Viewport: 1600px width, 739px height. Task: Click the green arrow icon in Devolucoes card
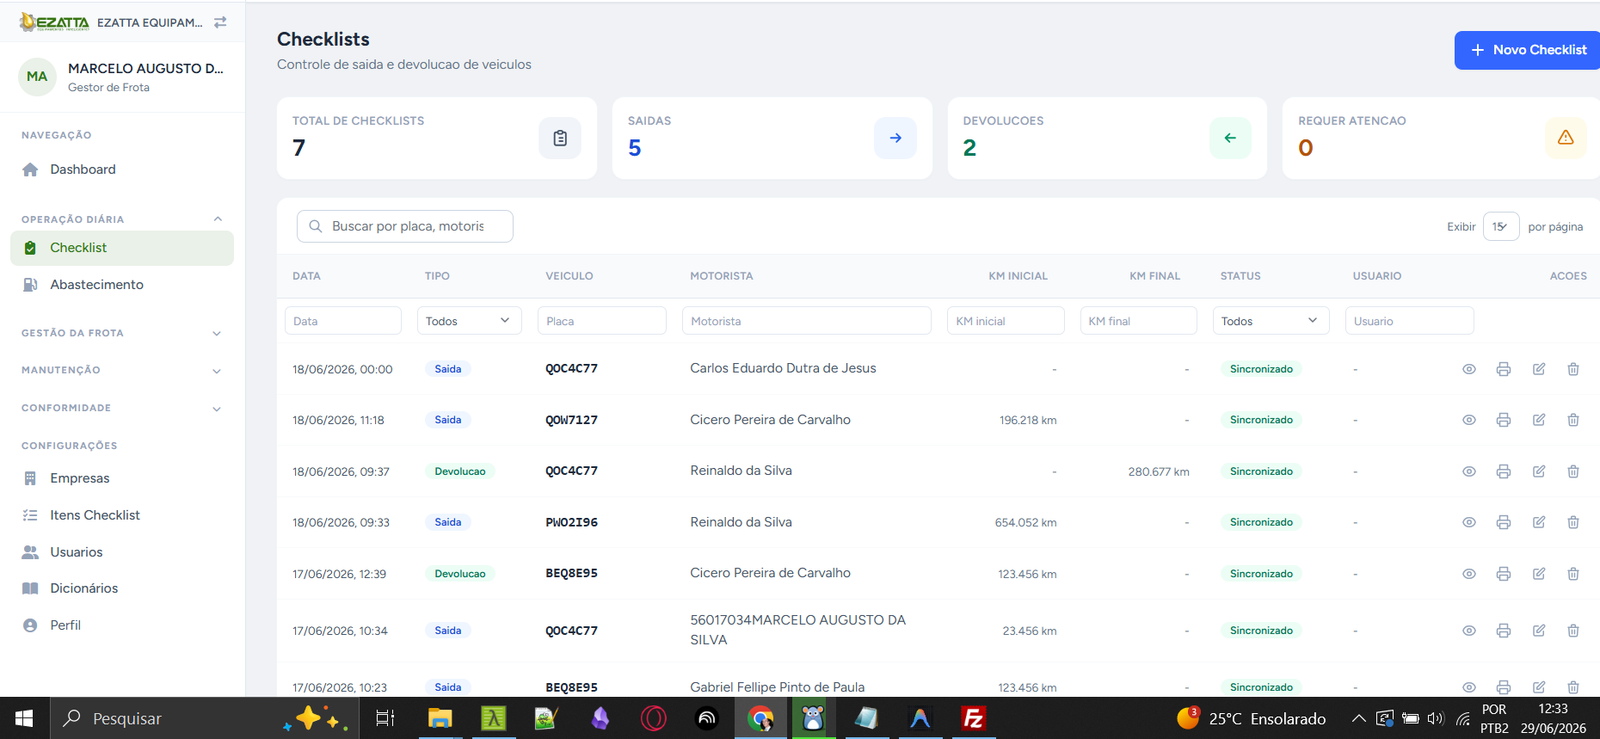pyautogui.click(x=1230, y=138)
